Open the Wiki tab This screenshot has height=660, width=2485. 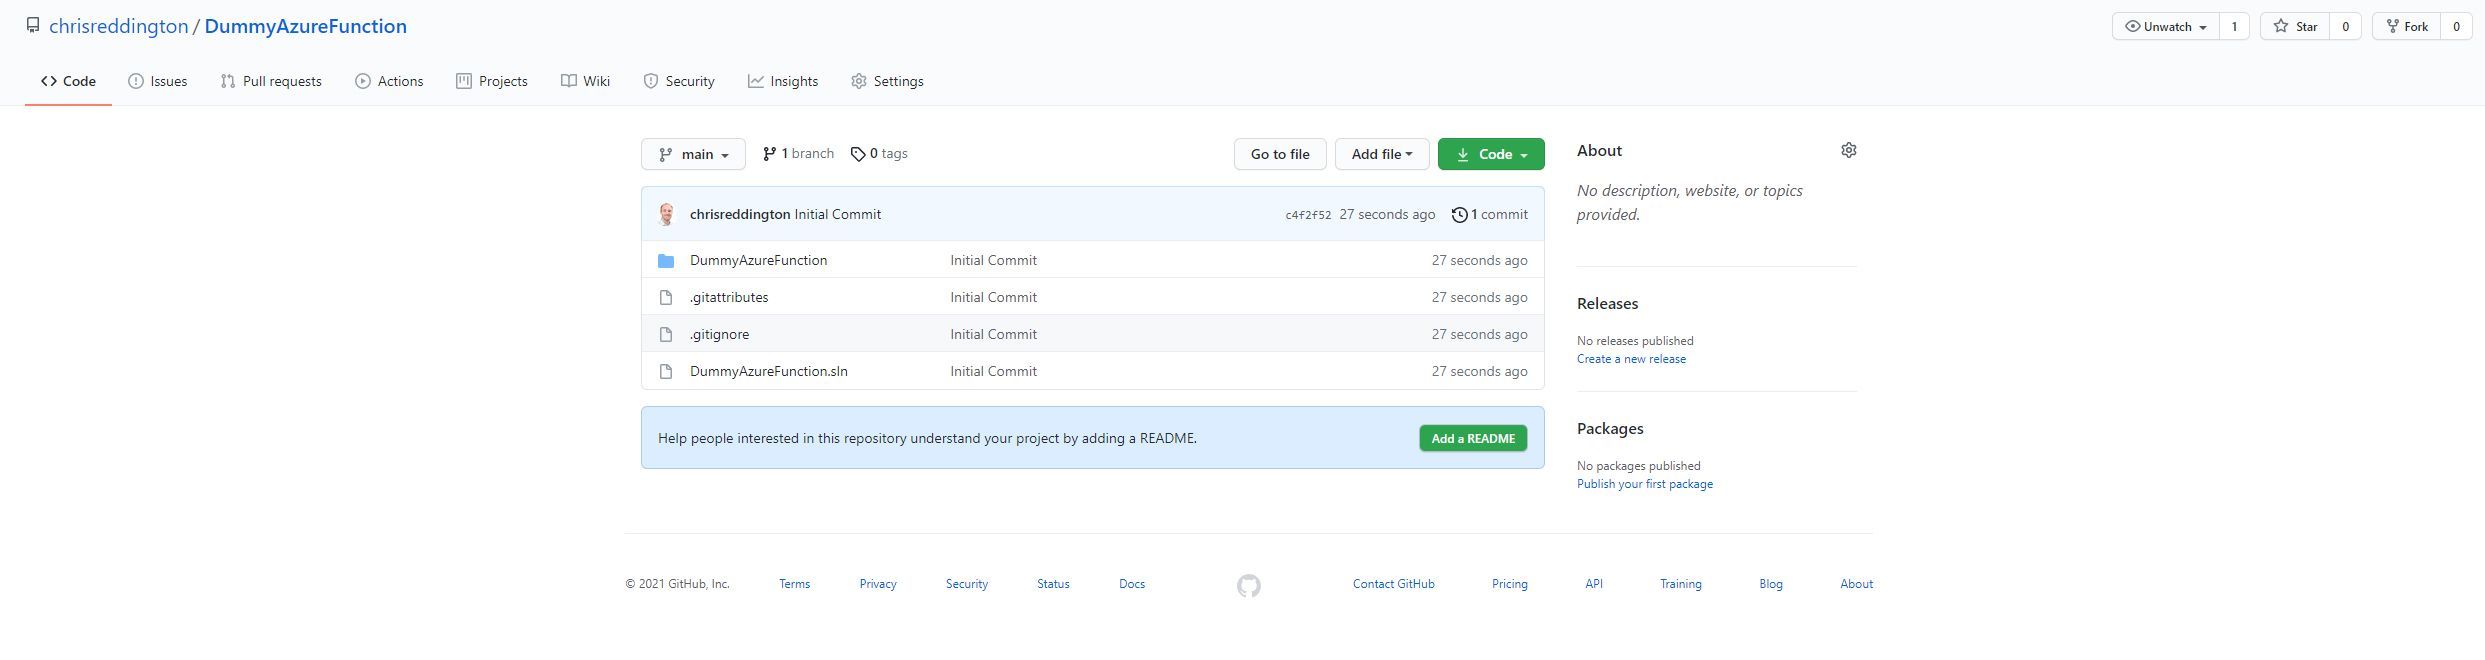pyautogui.click(x=585, y=81)
